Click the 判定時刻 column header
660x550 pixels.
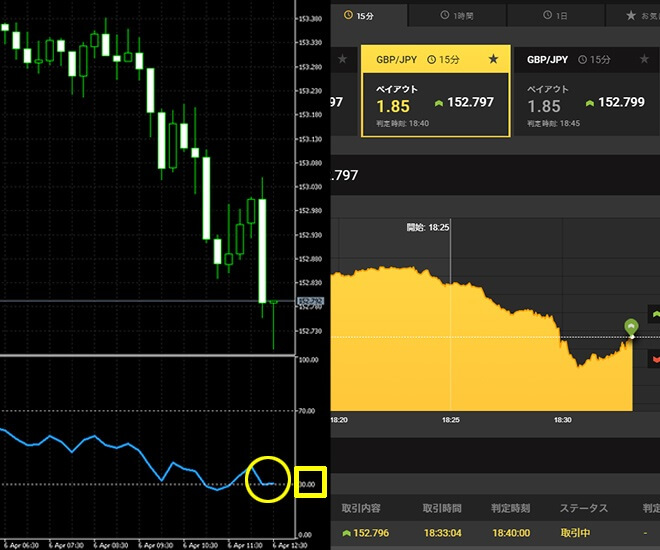point(511,508)
